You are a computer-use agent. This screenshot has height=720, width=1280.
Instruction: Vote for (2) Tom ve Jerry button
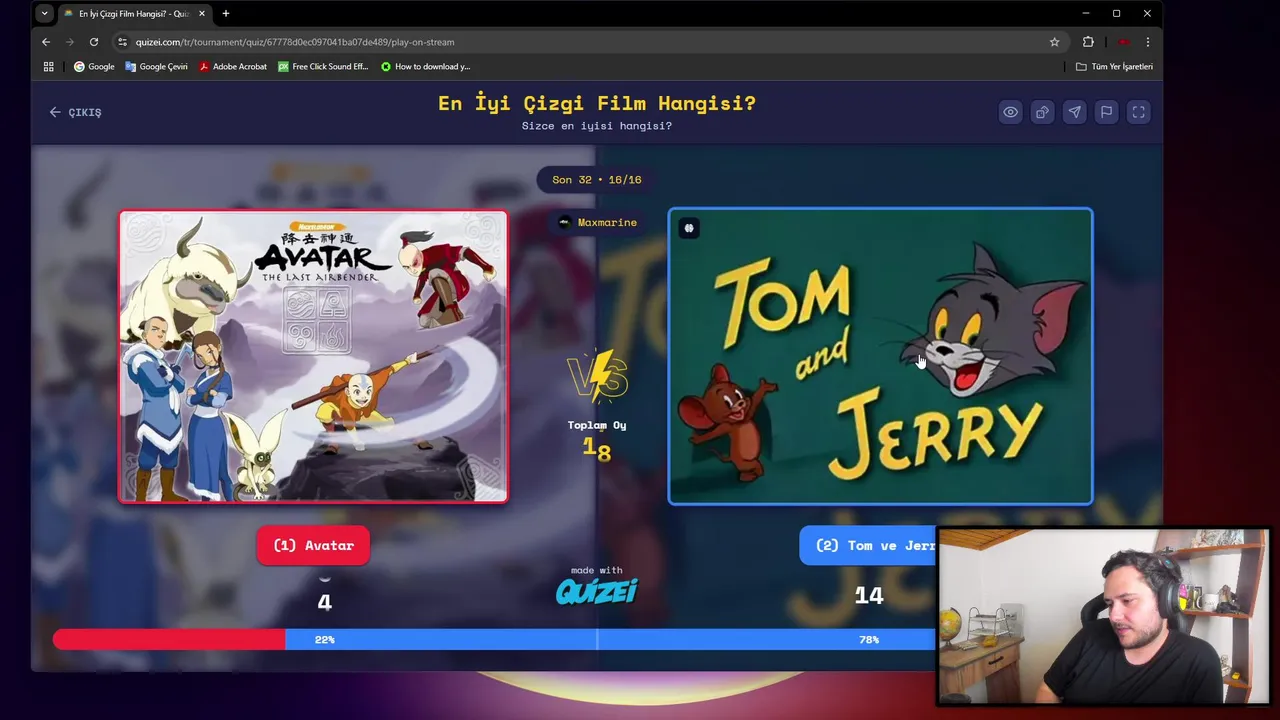(x=868, y=545)
